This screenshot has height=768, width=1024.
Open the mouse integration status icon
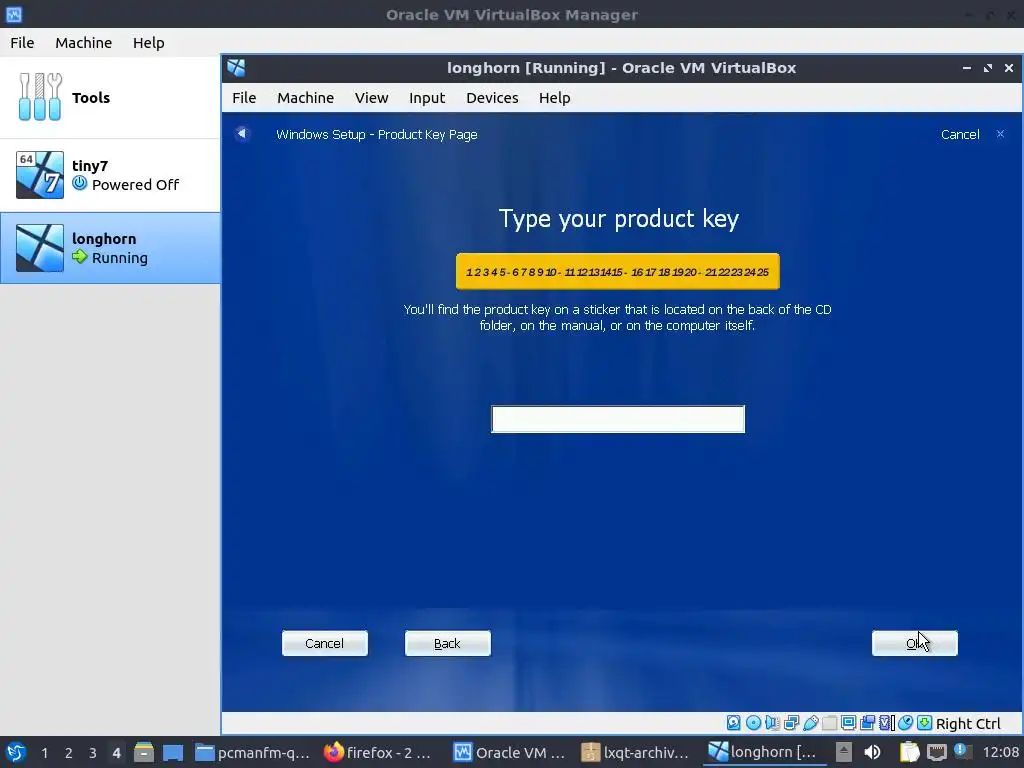pos(905,722)
